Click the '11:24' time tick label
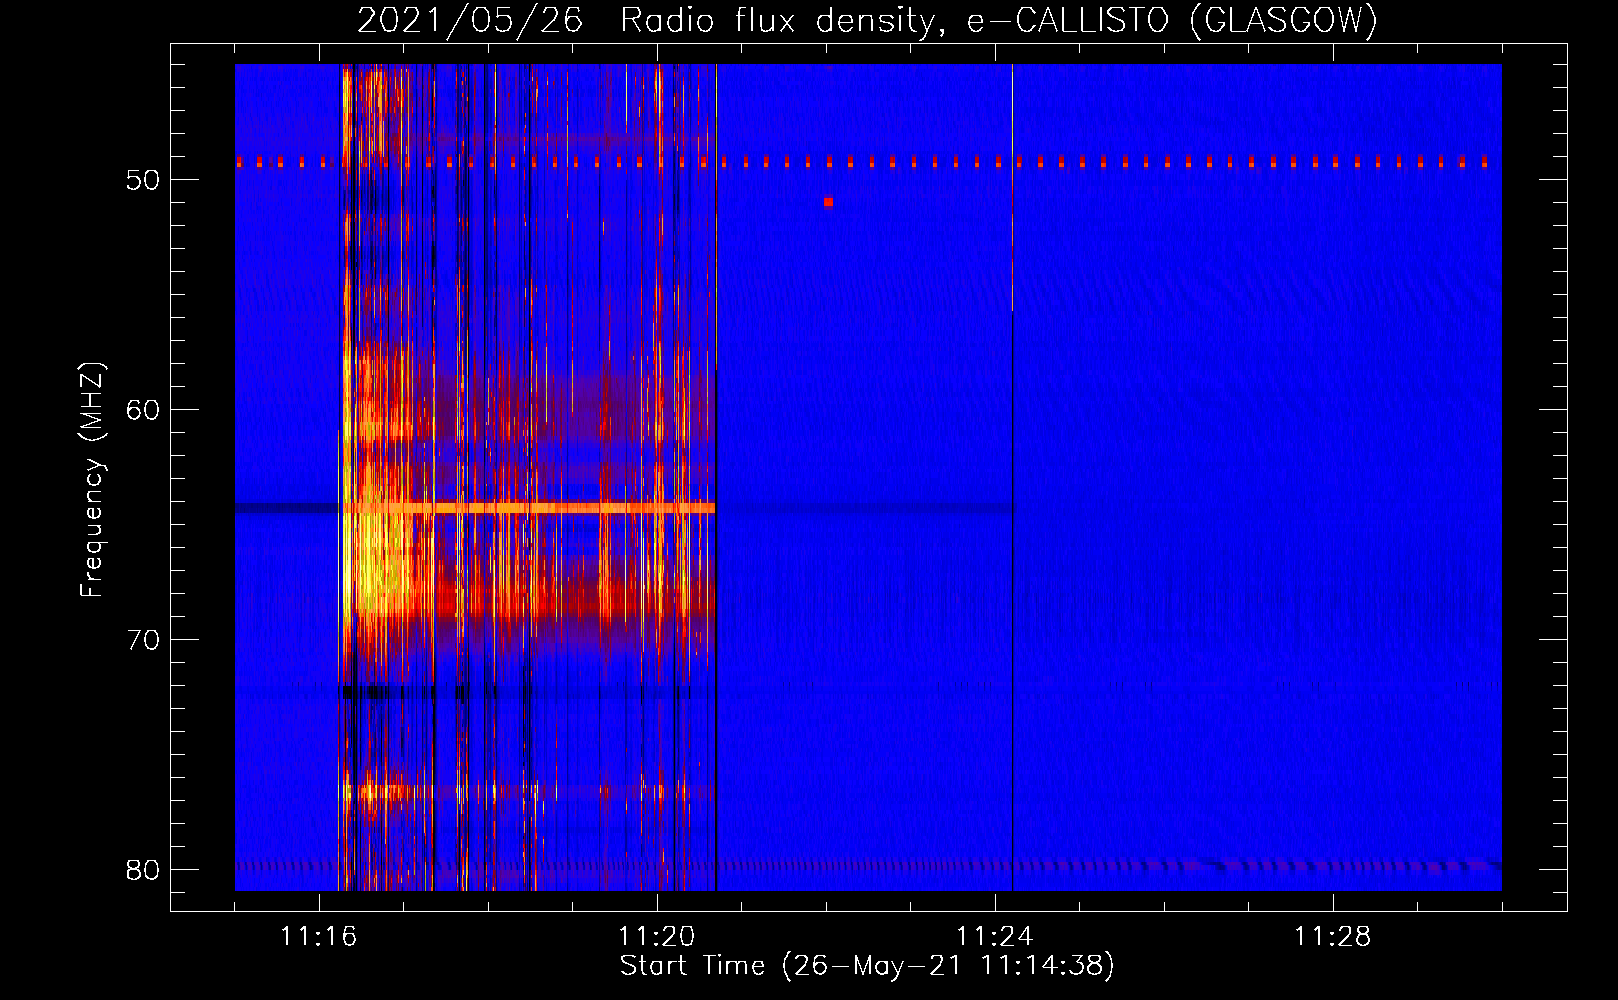This screenshot has height=1000, width=1618. (x=995, y=937)
